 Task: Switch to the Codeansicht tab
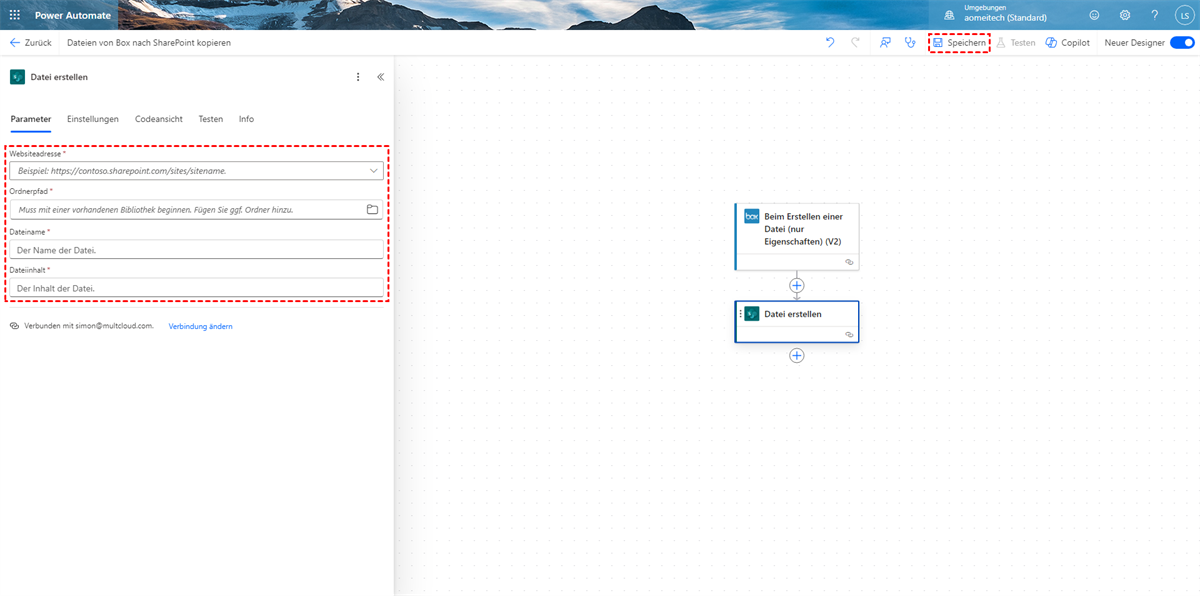coord(159,119)
